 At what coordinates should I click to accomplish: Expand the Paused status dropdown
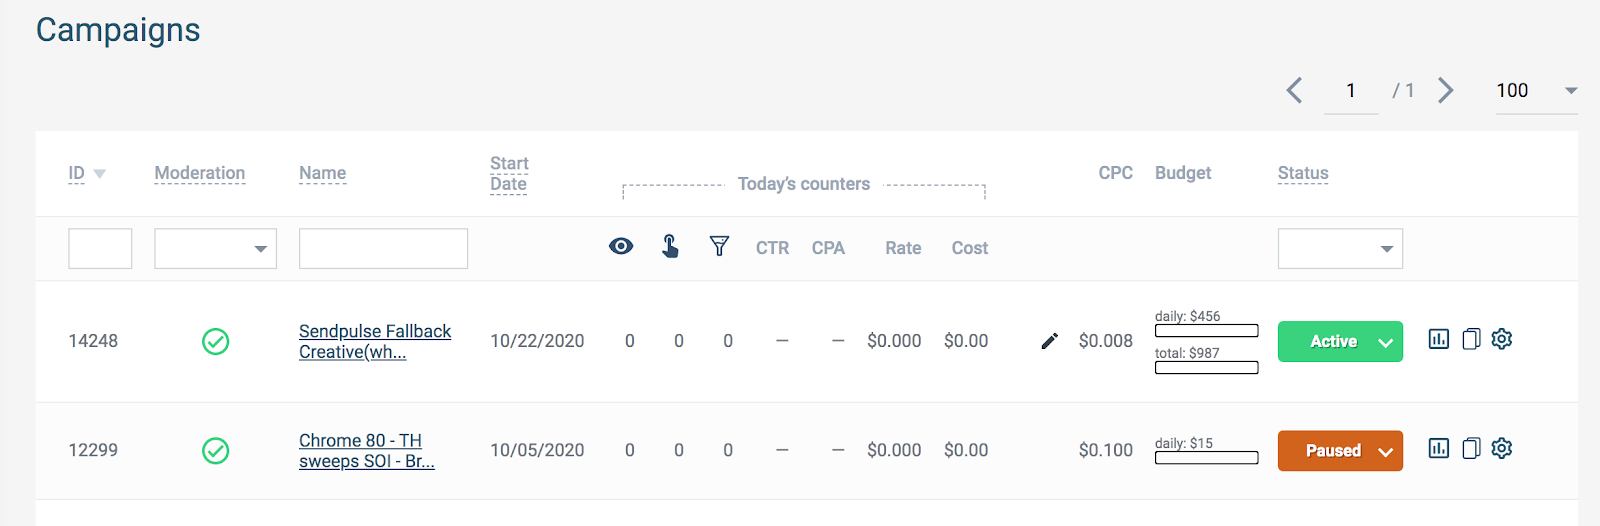[x=1385, y=451]
